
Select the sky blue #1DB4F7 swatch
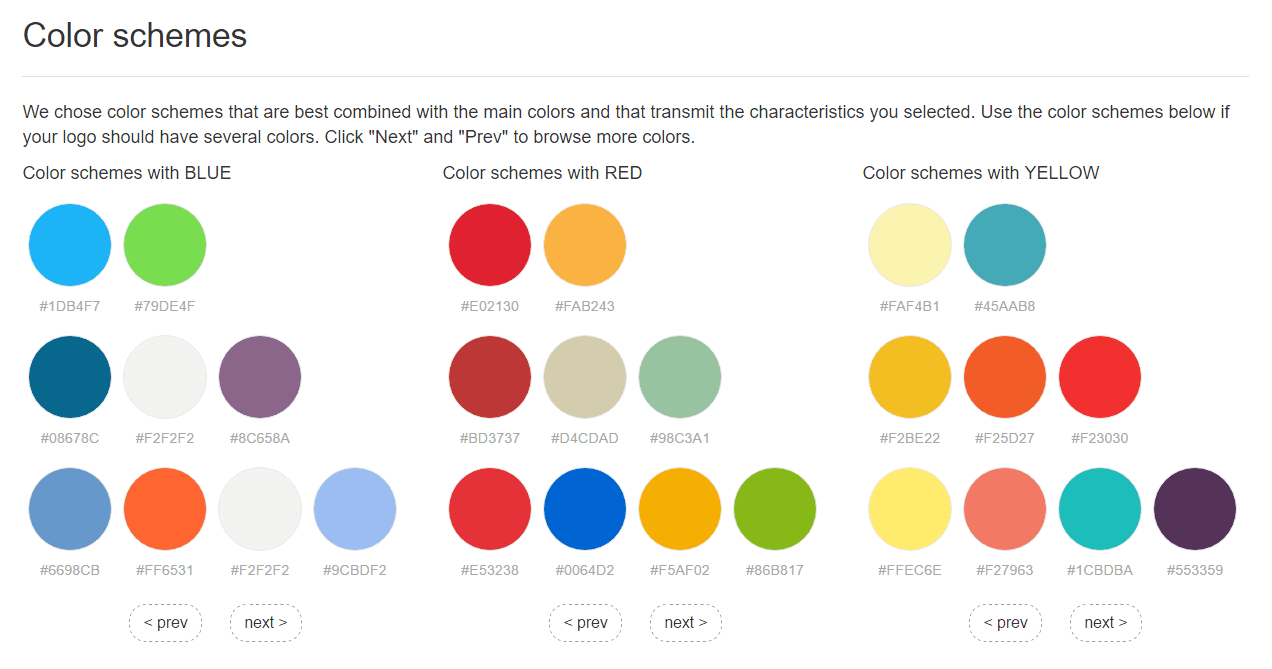70,245
